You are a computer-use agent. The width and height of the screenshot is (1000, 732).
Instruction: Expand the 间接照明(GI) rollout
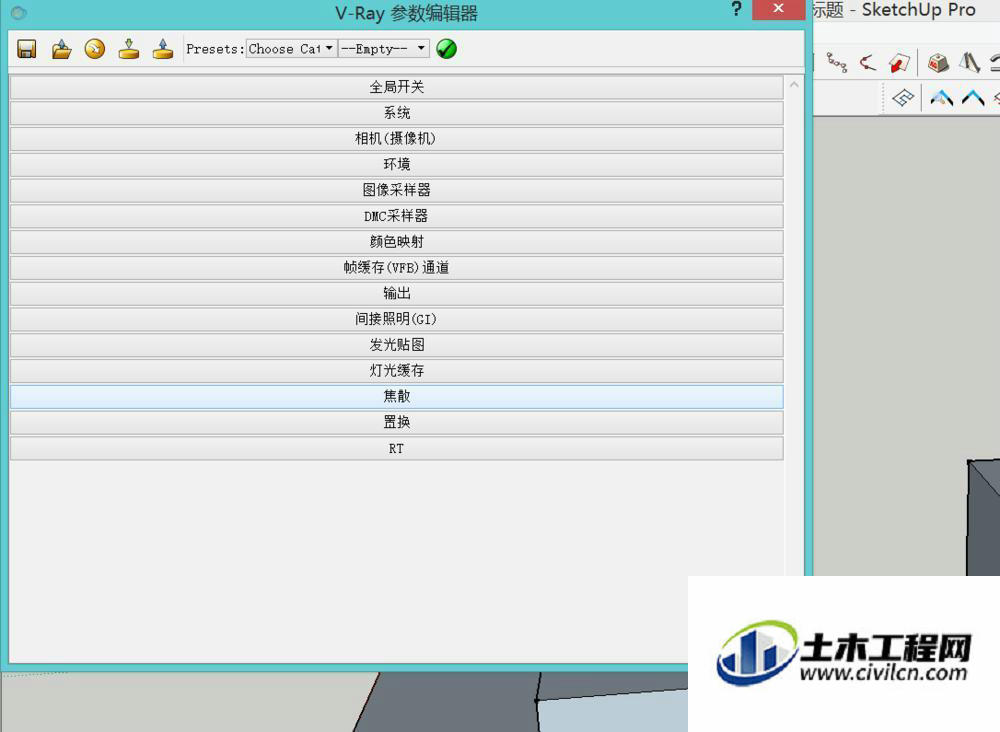[x=397, y=319]
